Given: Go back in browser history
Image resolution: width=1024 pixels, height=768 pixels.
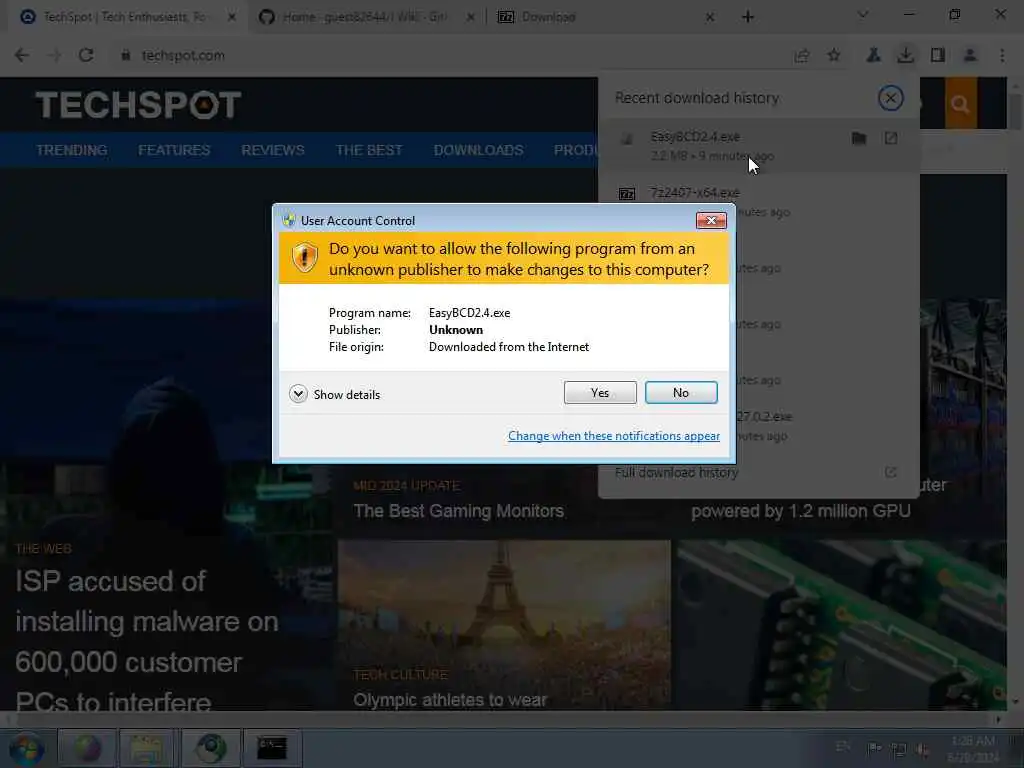Looking at the screenshot, I should pyautogui.click(x=22, y=56).
